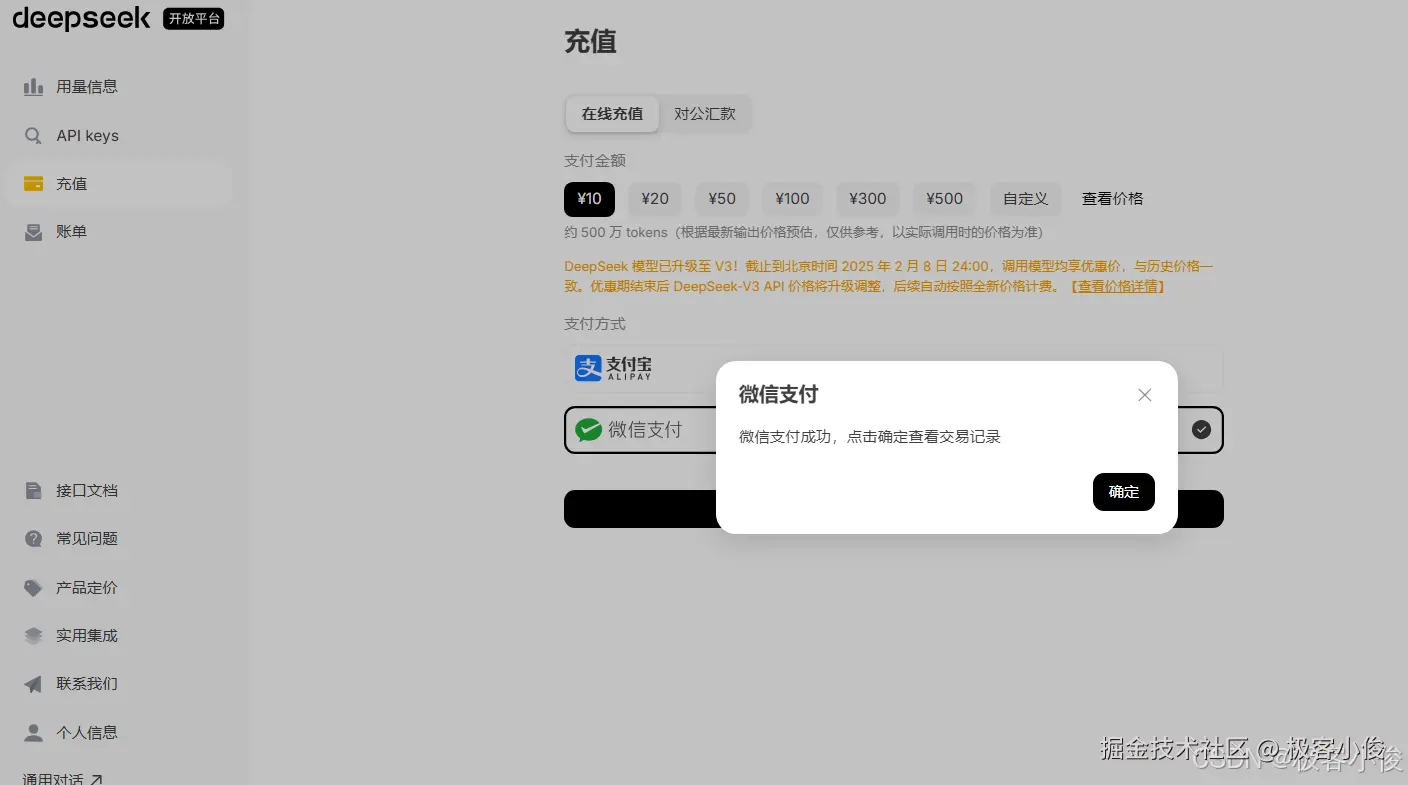The image size is (1408, 785).
Task: Click the API docs document icon
Action: [x=33, y=491]
